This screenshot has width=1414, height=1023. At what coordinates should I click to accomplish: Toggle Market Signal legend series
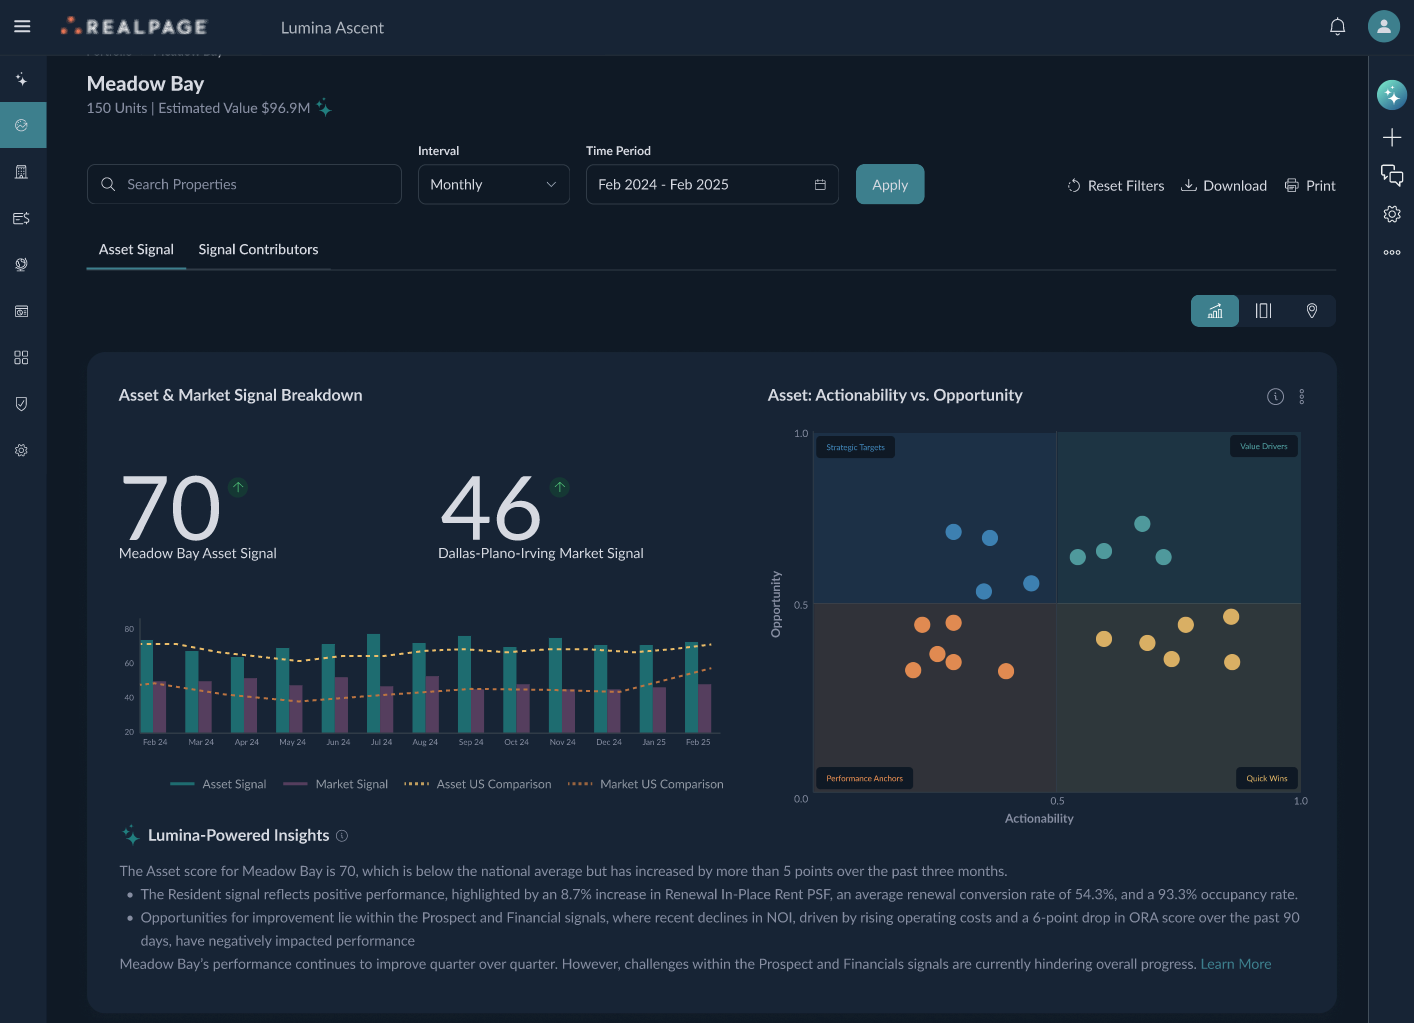coord(335,784)
